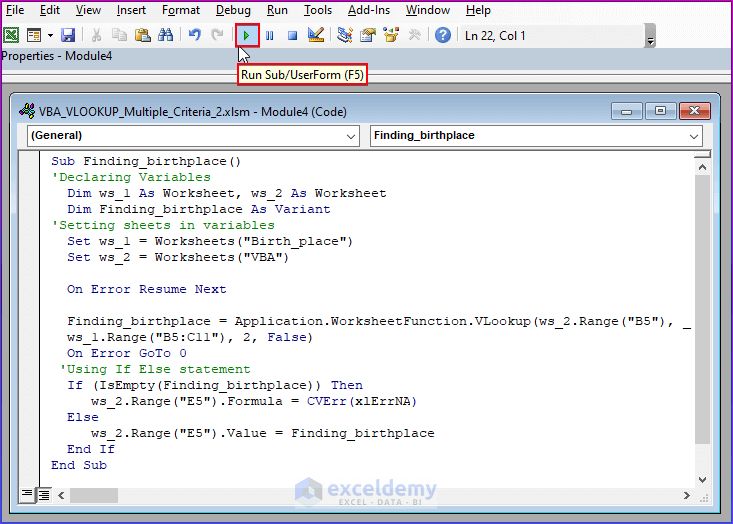Open the Insert menu
This screenshot has width=733, height=524.
point(131,10)
